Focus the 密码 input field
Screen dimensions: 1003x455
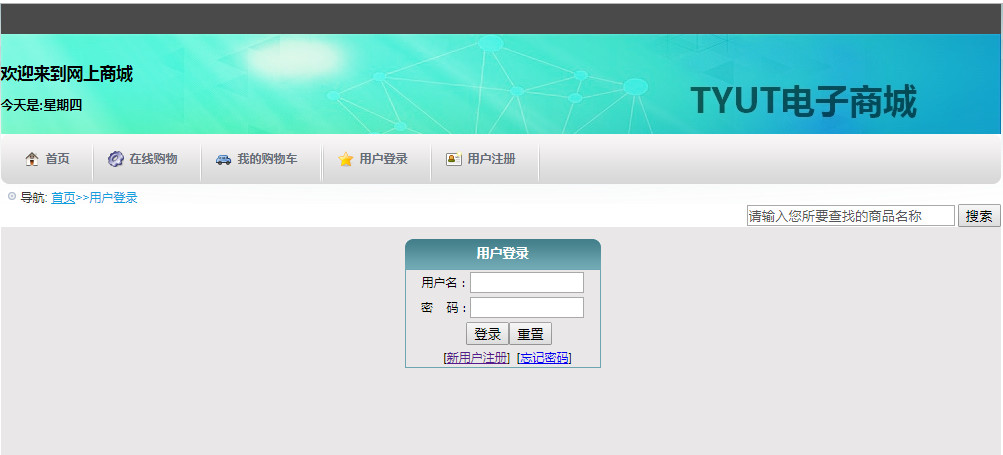click(527, 308)
